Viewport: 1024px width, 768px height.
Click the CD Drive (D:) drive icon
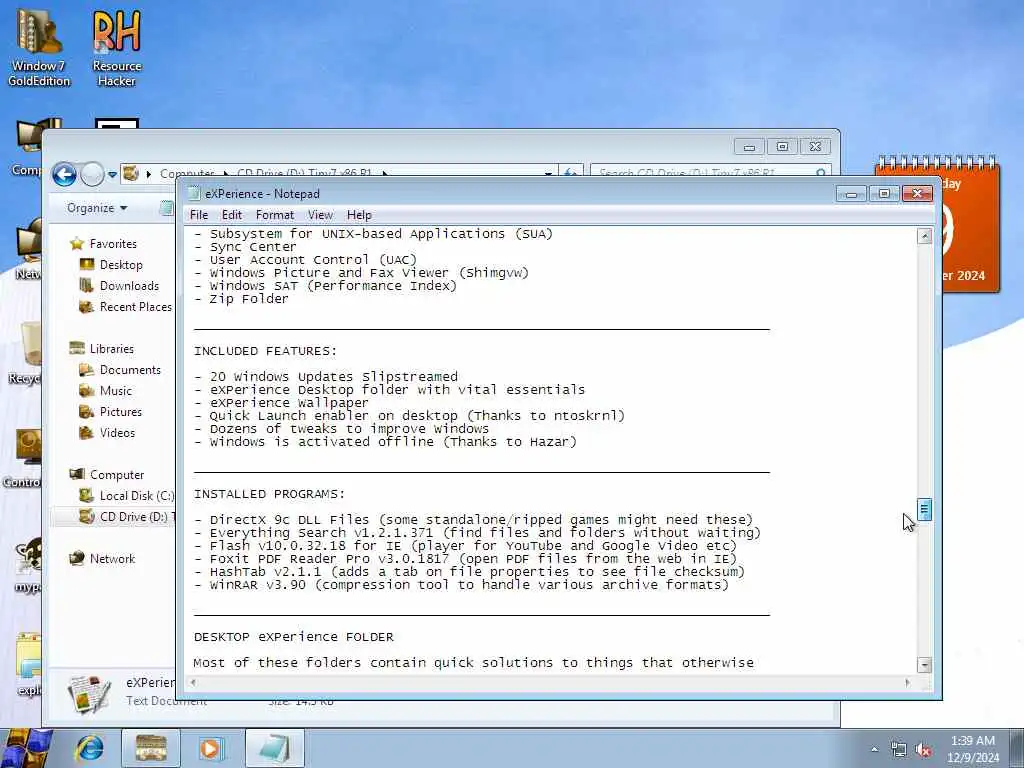pos(87,517)
